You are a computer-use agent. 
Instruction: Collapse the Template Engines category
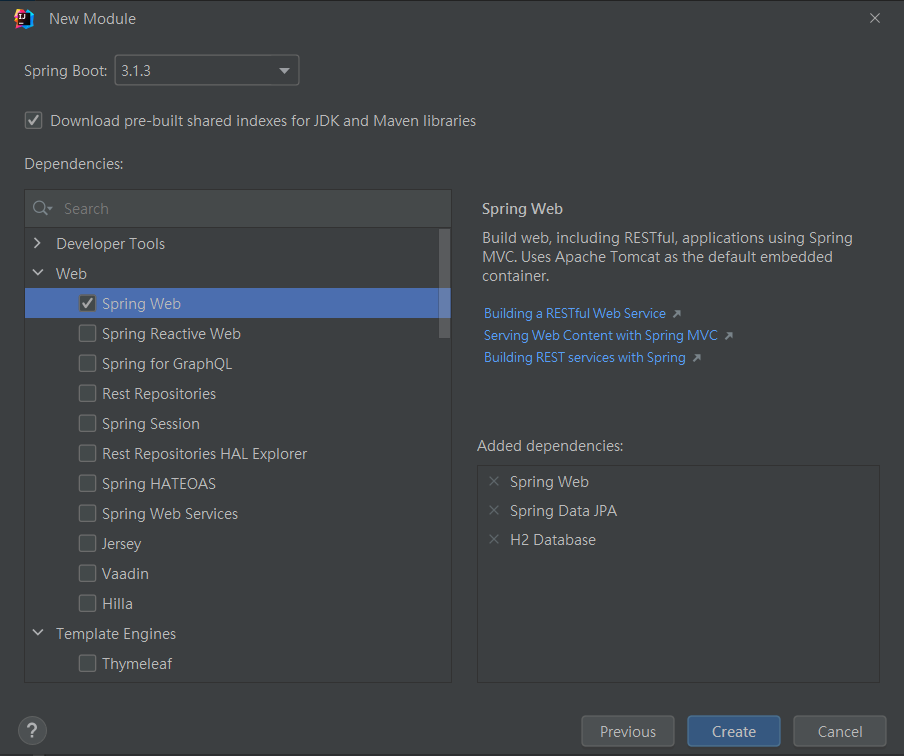coord(38,633)
